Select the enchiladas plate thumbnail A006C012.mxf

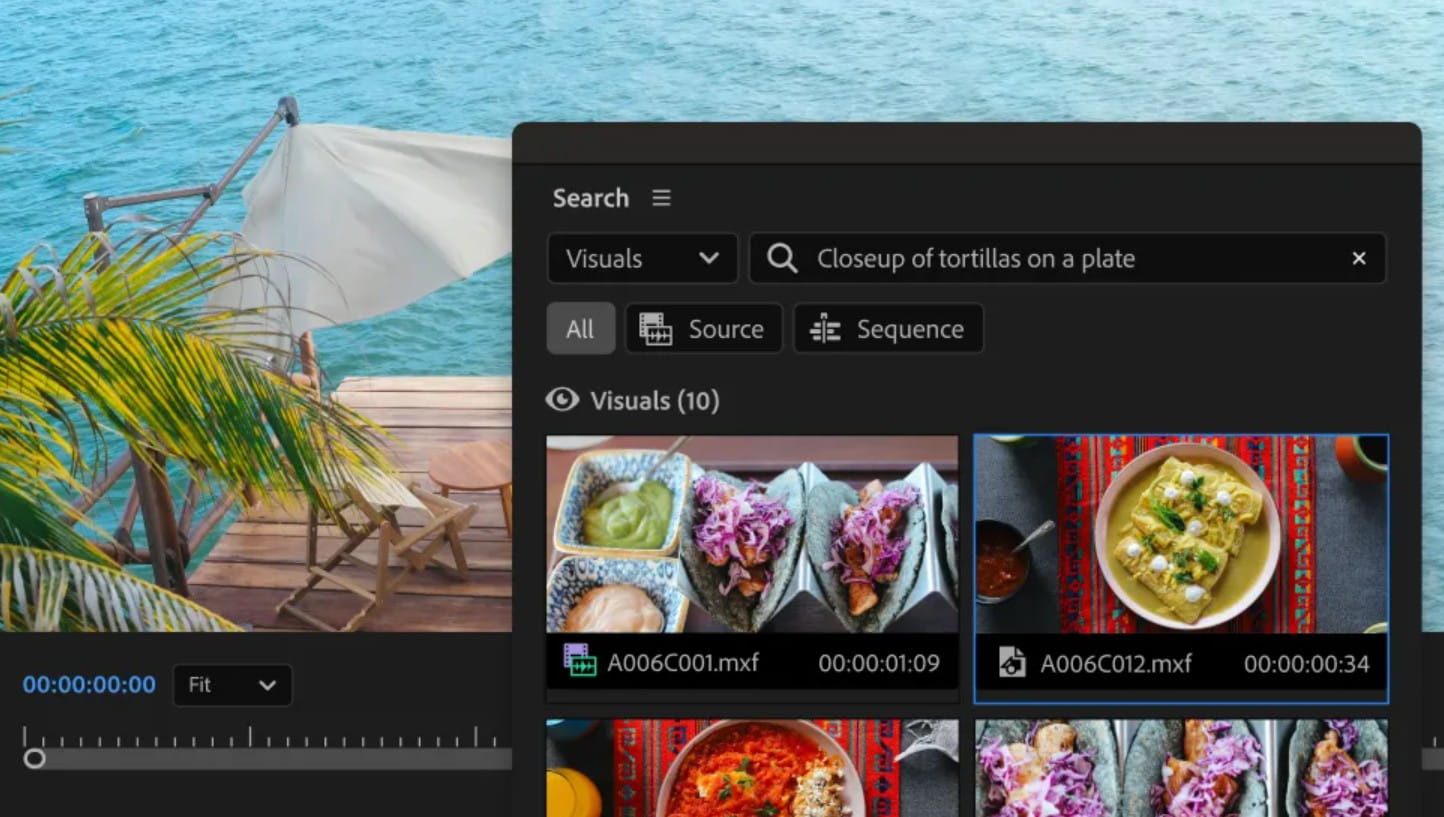click(1181, 533)
